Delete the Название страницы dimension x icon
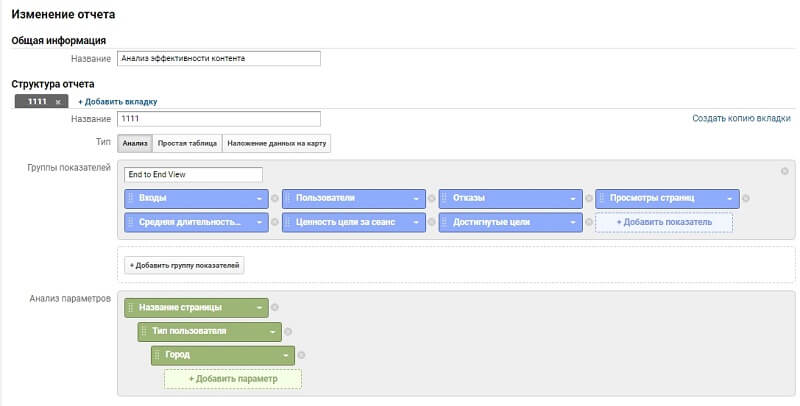This screenshot has height=406, width=800. [x=275, y=307]
